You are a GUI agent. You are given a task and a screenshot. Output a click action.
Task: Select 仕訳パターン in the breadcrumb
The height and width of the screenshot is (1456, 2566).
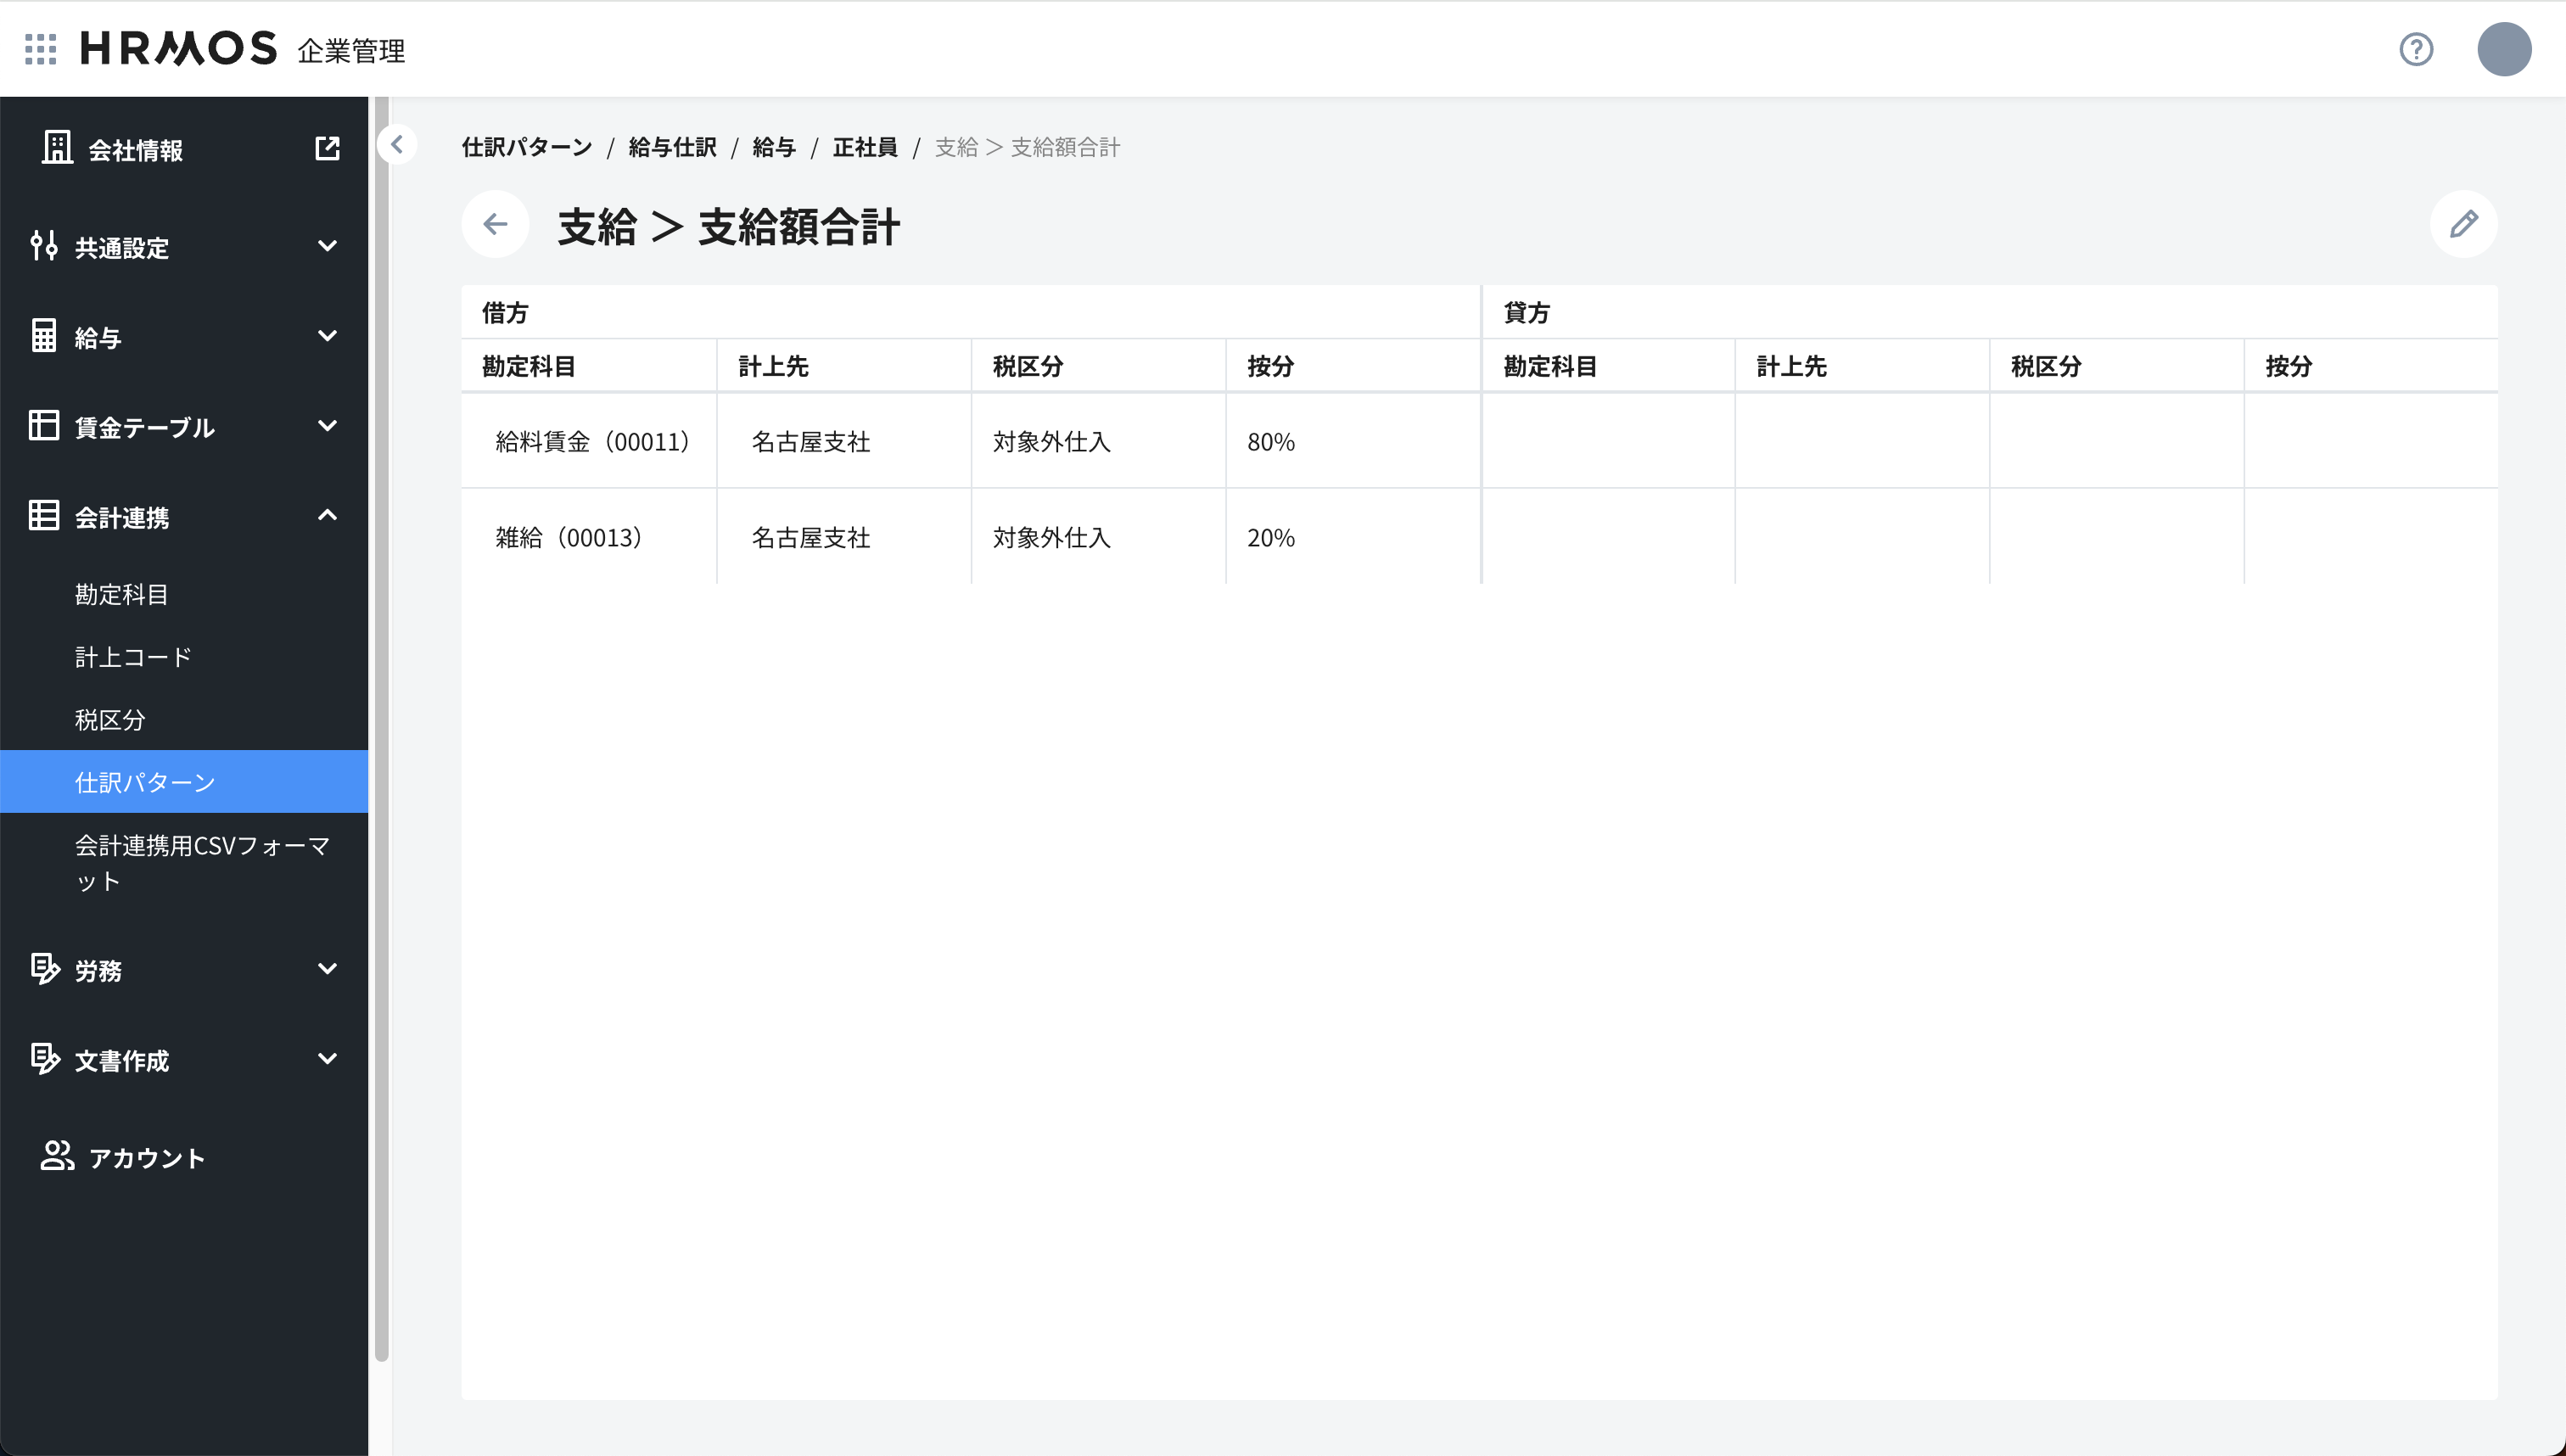[527, 147]
